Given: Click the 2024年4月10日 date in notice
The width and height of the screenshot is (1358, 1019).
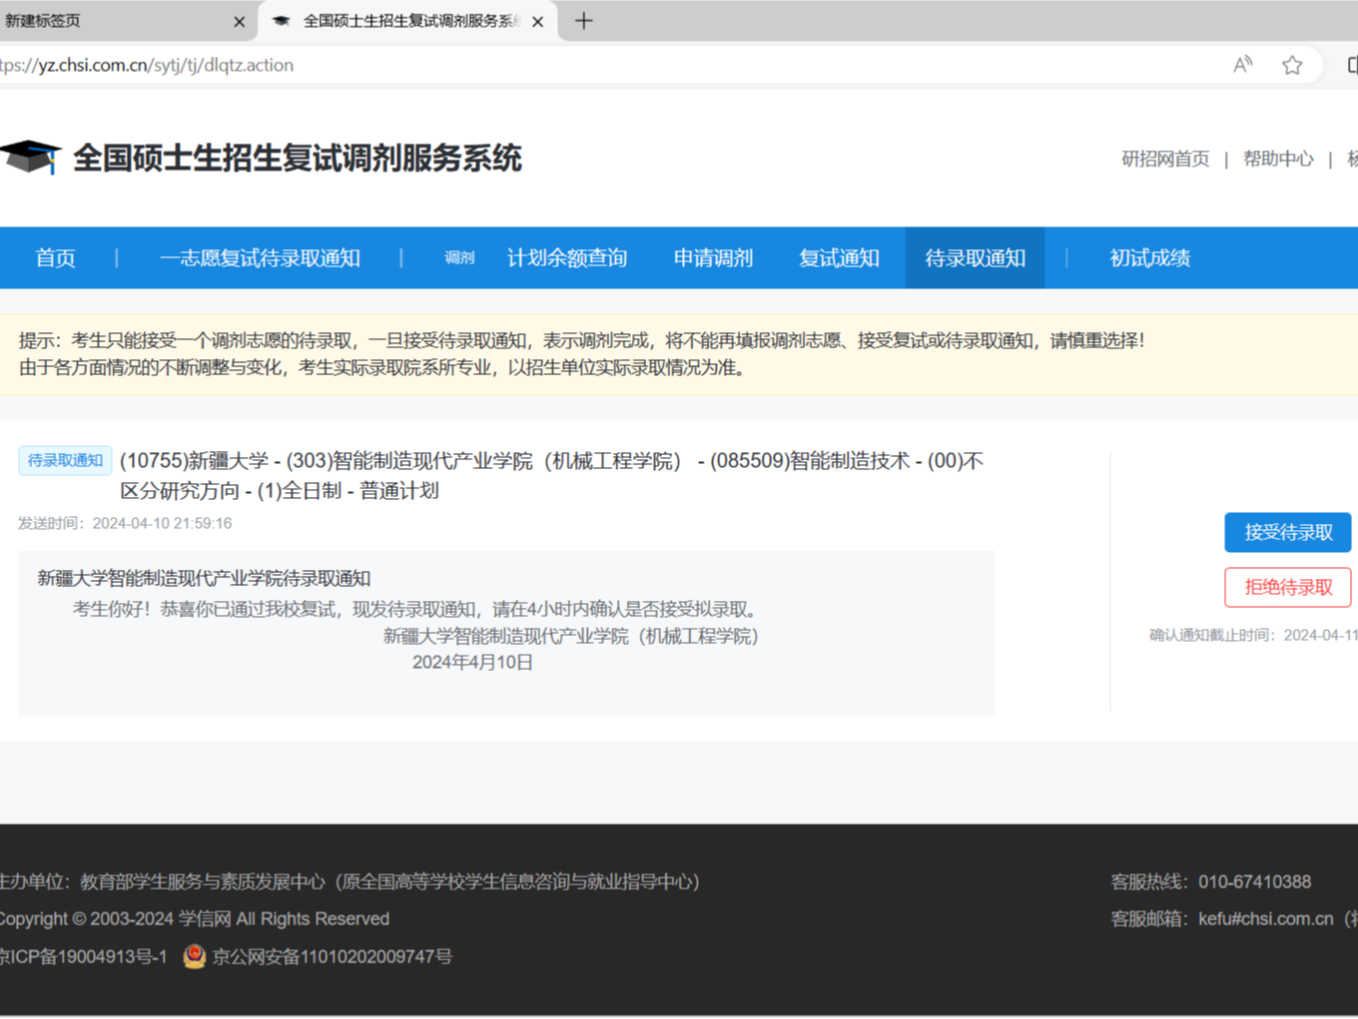Looking at the screenshot, I should [x=473, y=662].
